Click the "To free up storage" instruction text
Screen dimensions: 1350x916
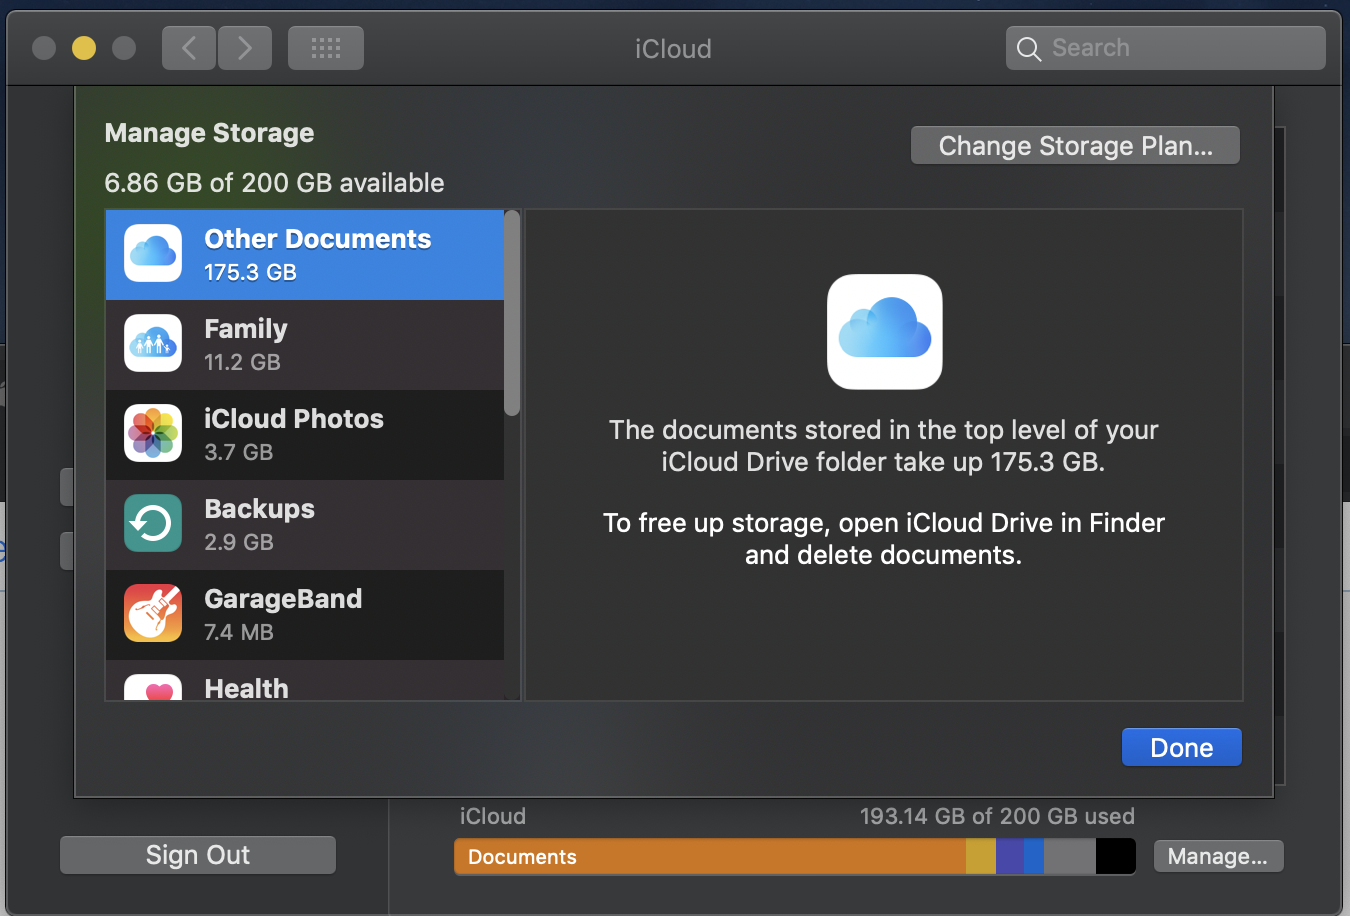click(x=884, y=539)
